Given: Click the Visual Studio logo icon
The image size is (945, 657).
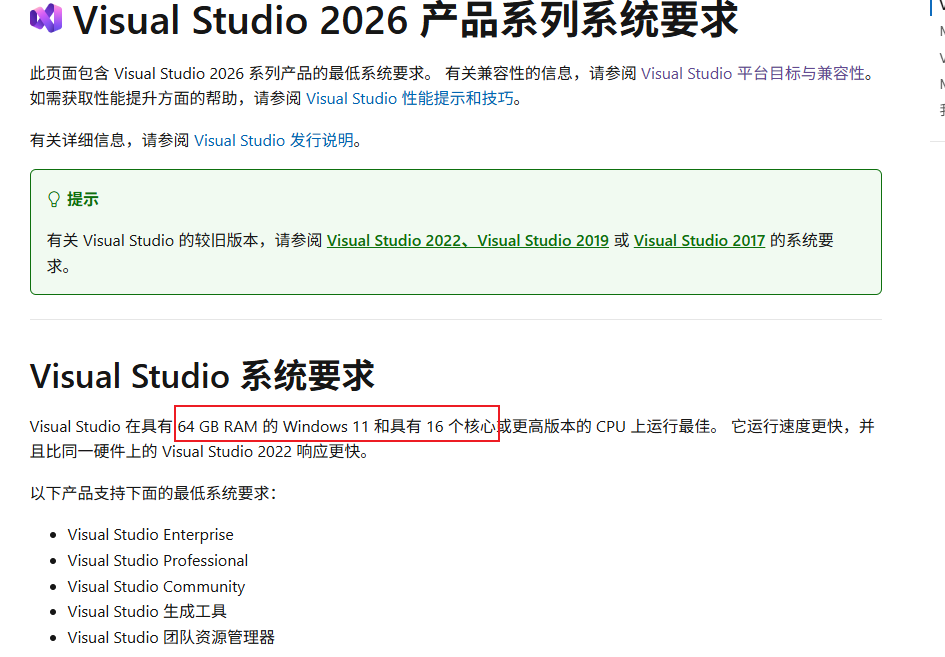Looking at the screenshot, I should coord(46,18).
